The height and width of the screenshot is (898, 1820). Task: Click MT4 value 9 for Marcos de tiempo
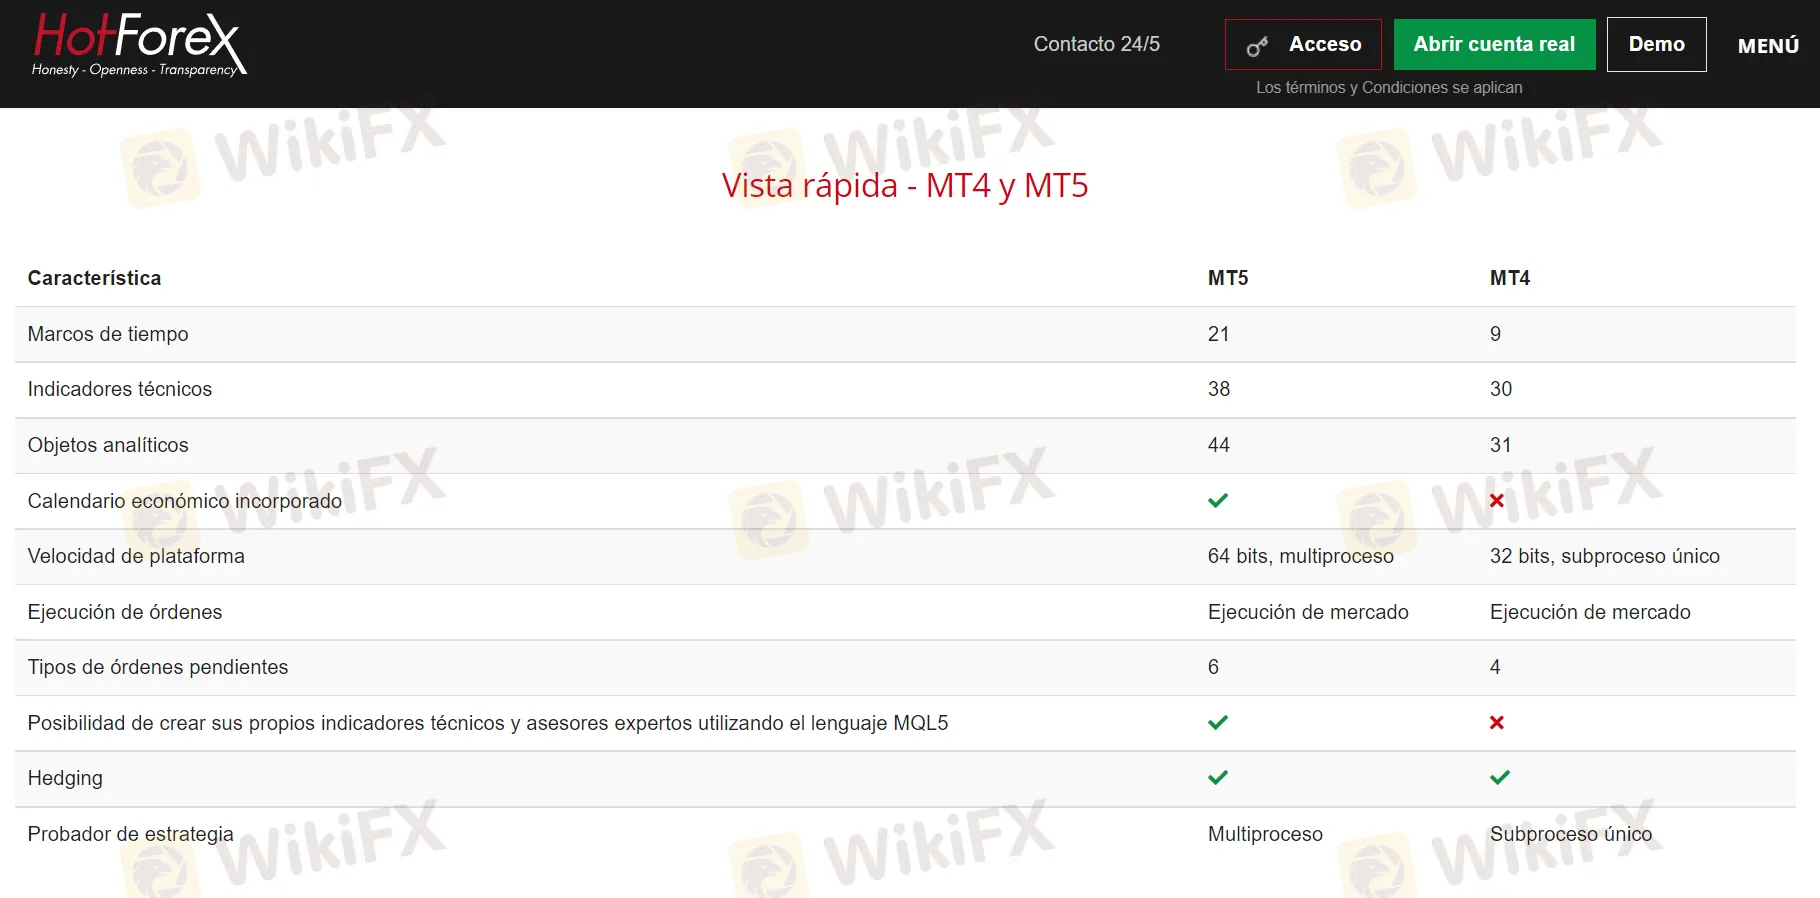pyautogui.click(x=1495, y=334)
